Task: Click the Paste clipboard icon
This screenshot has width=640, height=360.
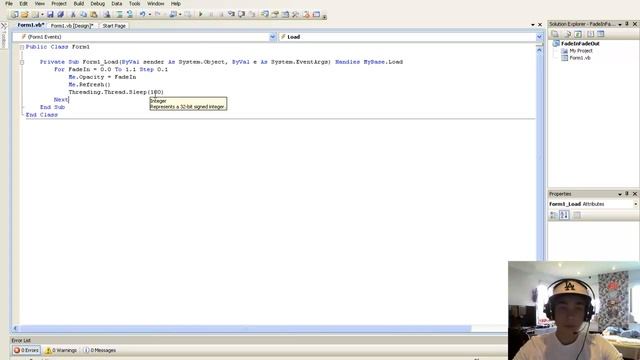Action: (x=93, y=15)
